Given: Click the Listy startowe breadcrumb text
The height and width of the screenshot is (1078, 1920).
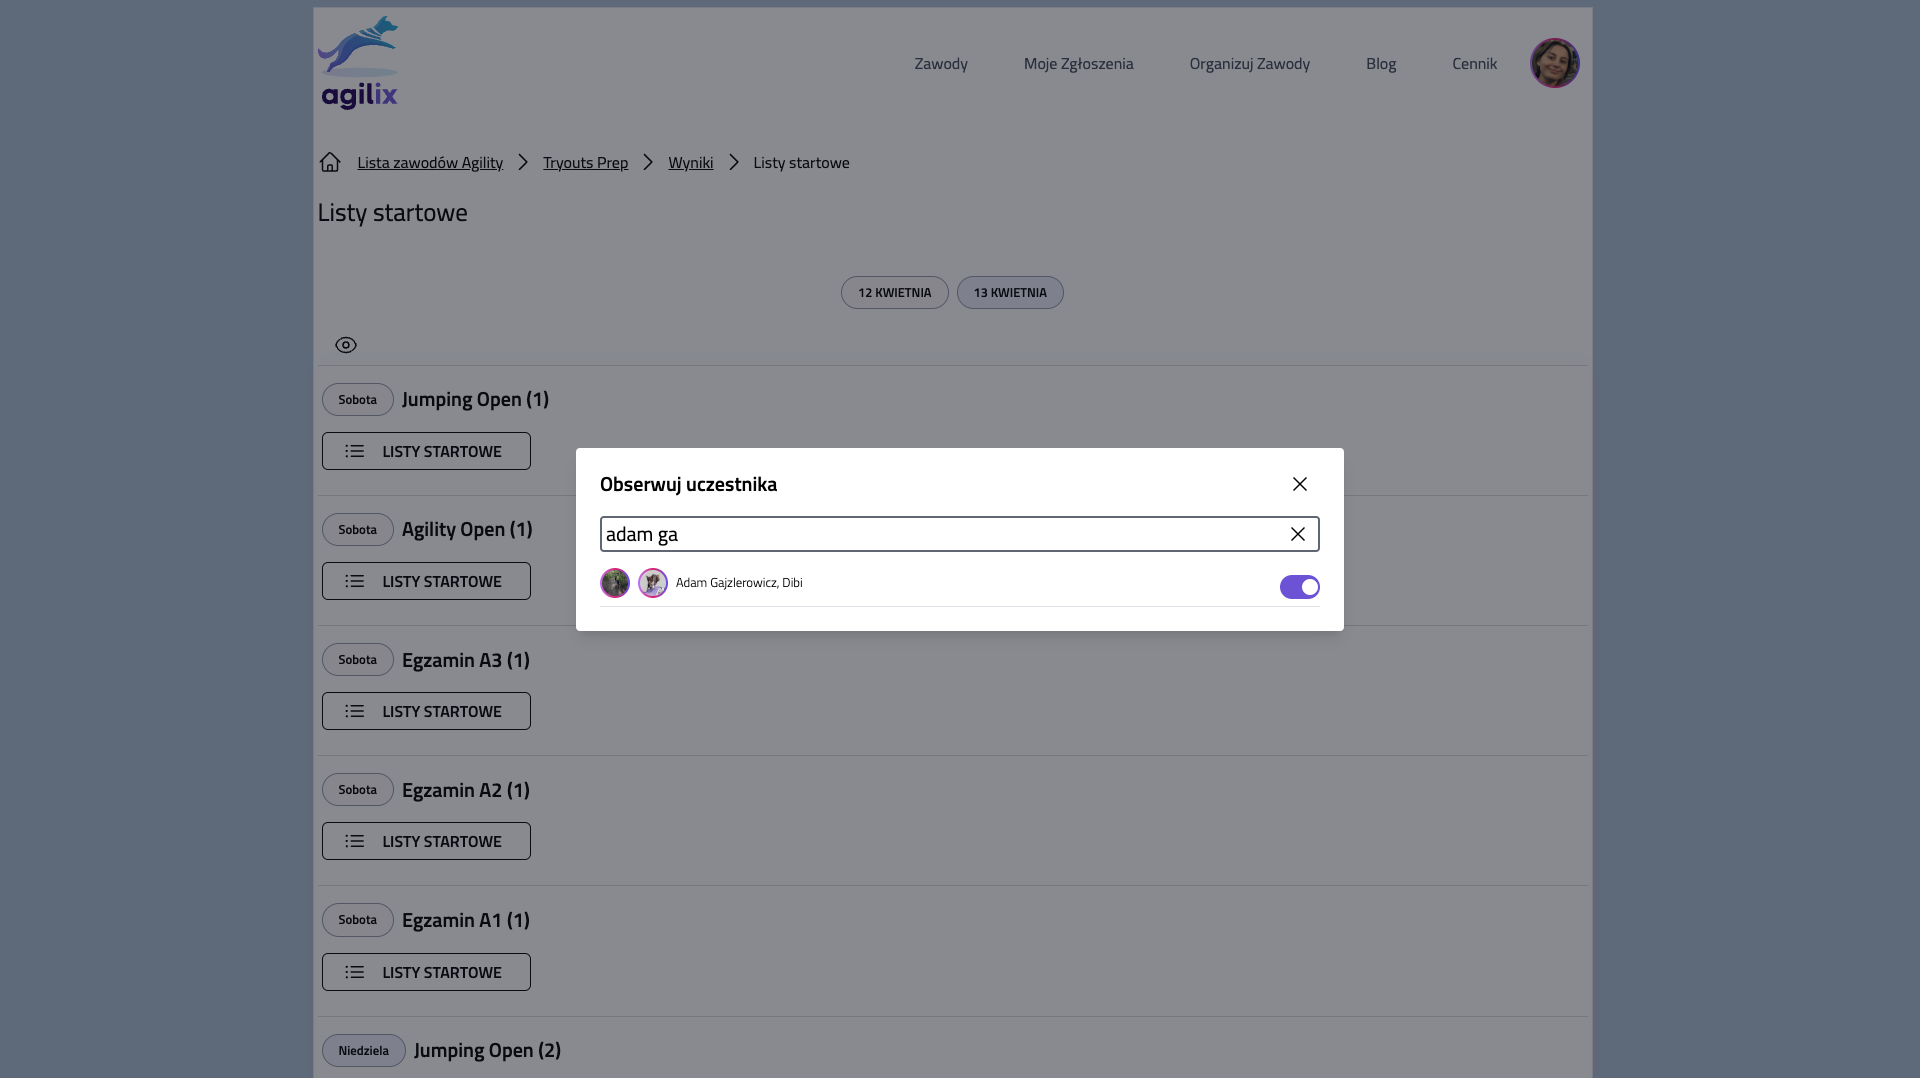Looking at the screenshot, I should [x=801, y=162].
